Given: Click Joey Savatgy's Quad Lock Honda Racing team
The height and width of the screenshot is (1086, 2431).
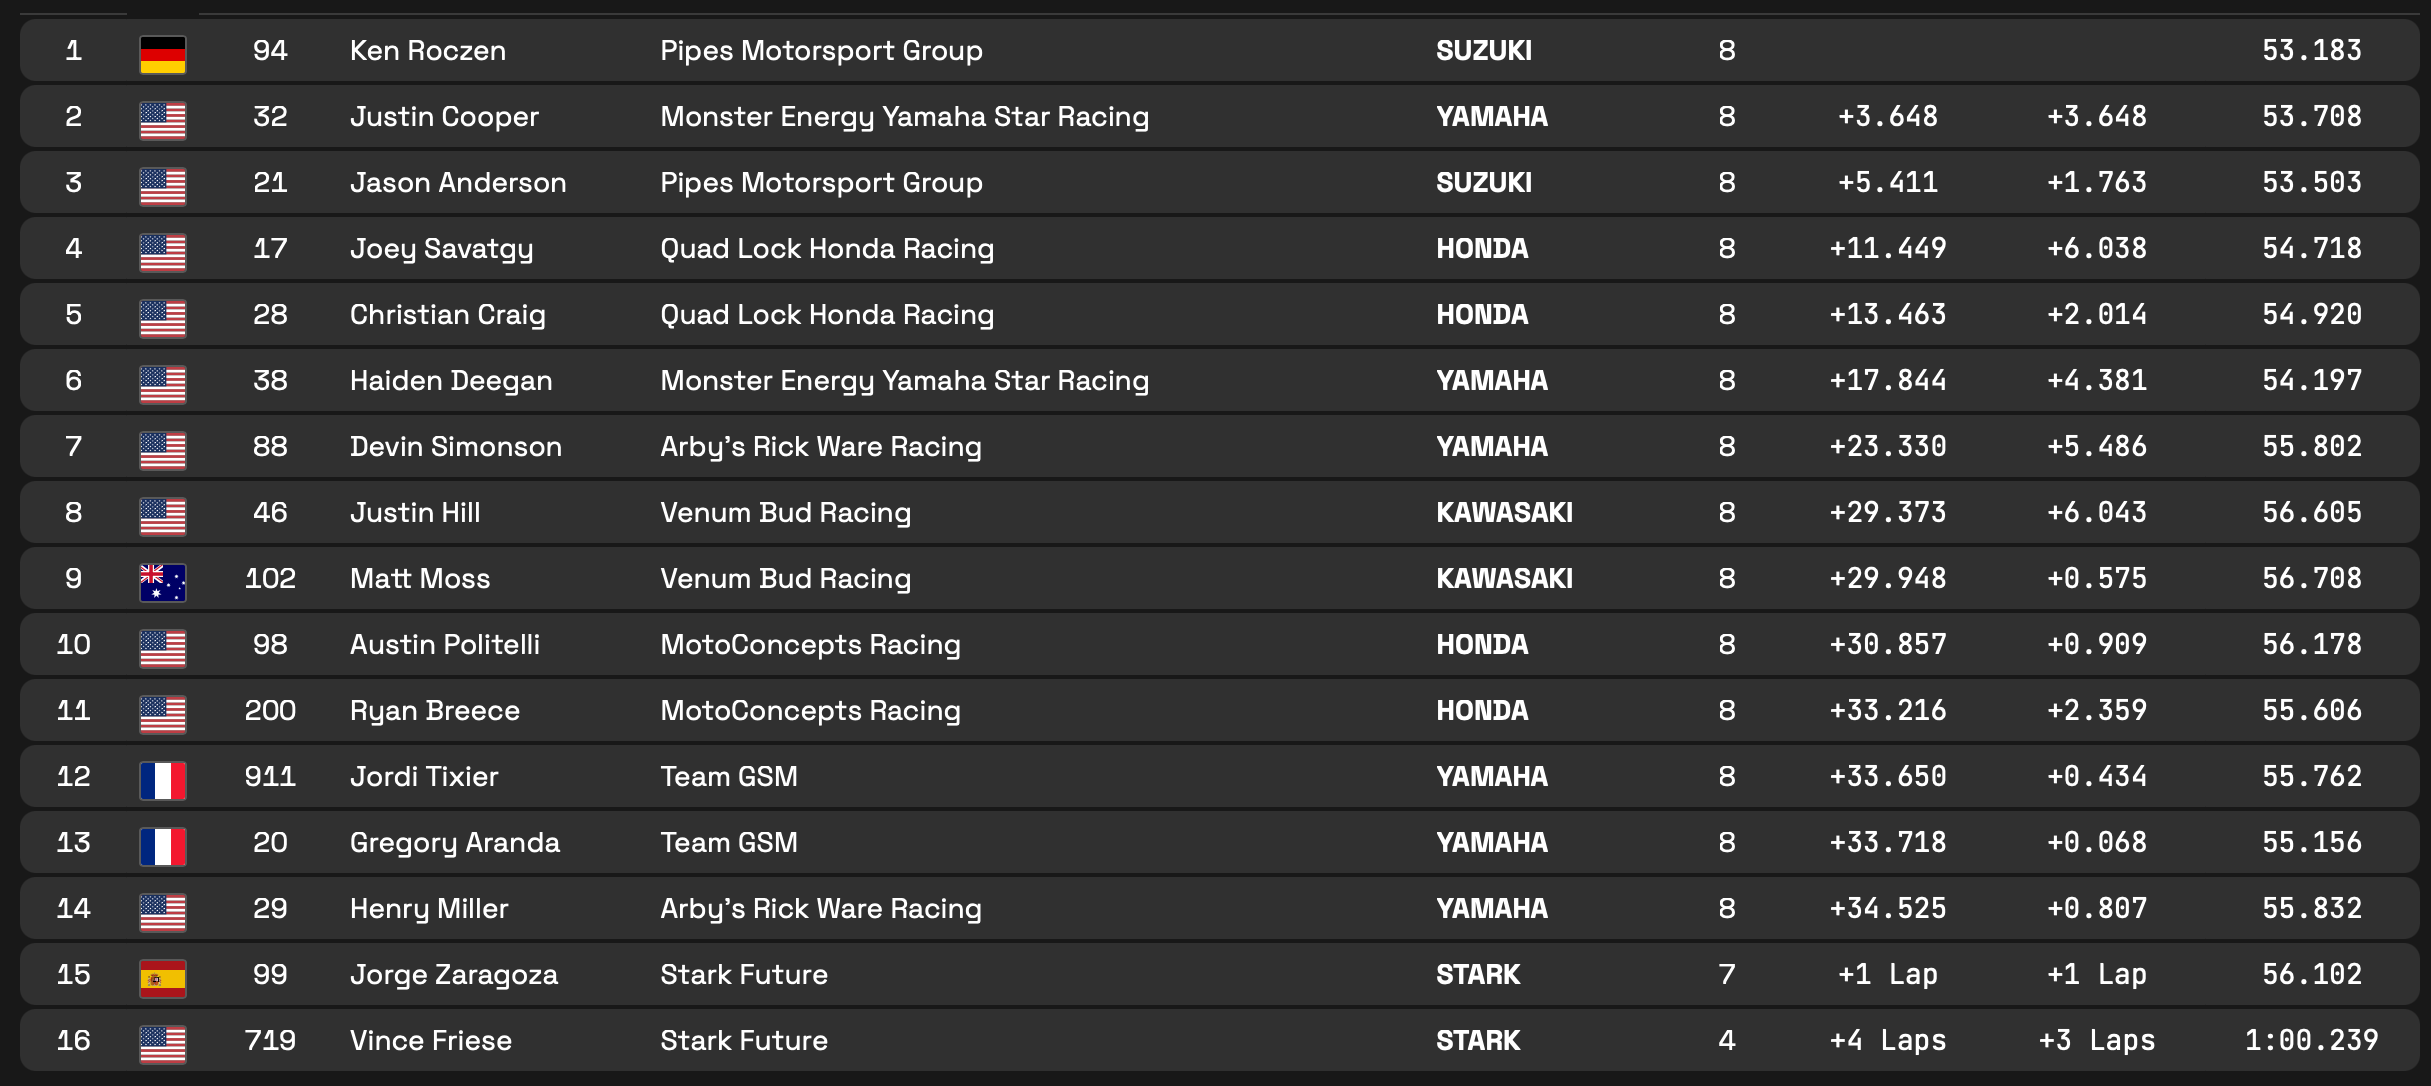Looking at the screenshot, I should point(827,248).
